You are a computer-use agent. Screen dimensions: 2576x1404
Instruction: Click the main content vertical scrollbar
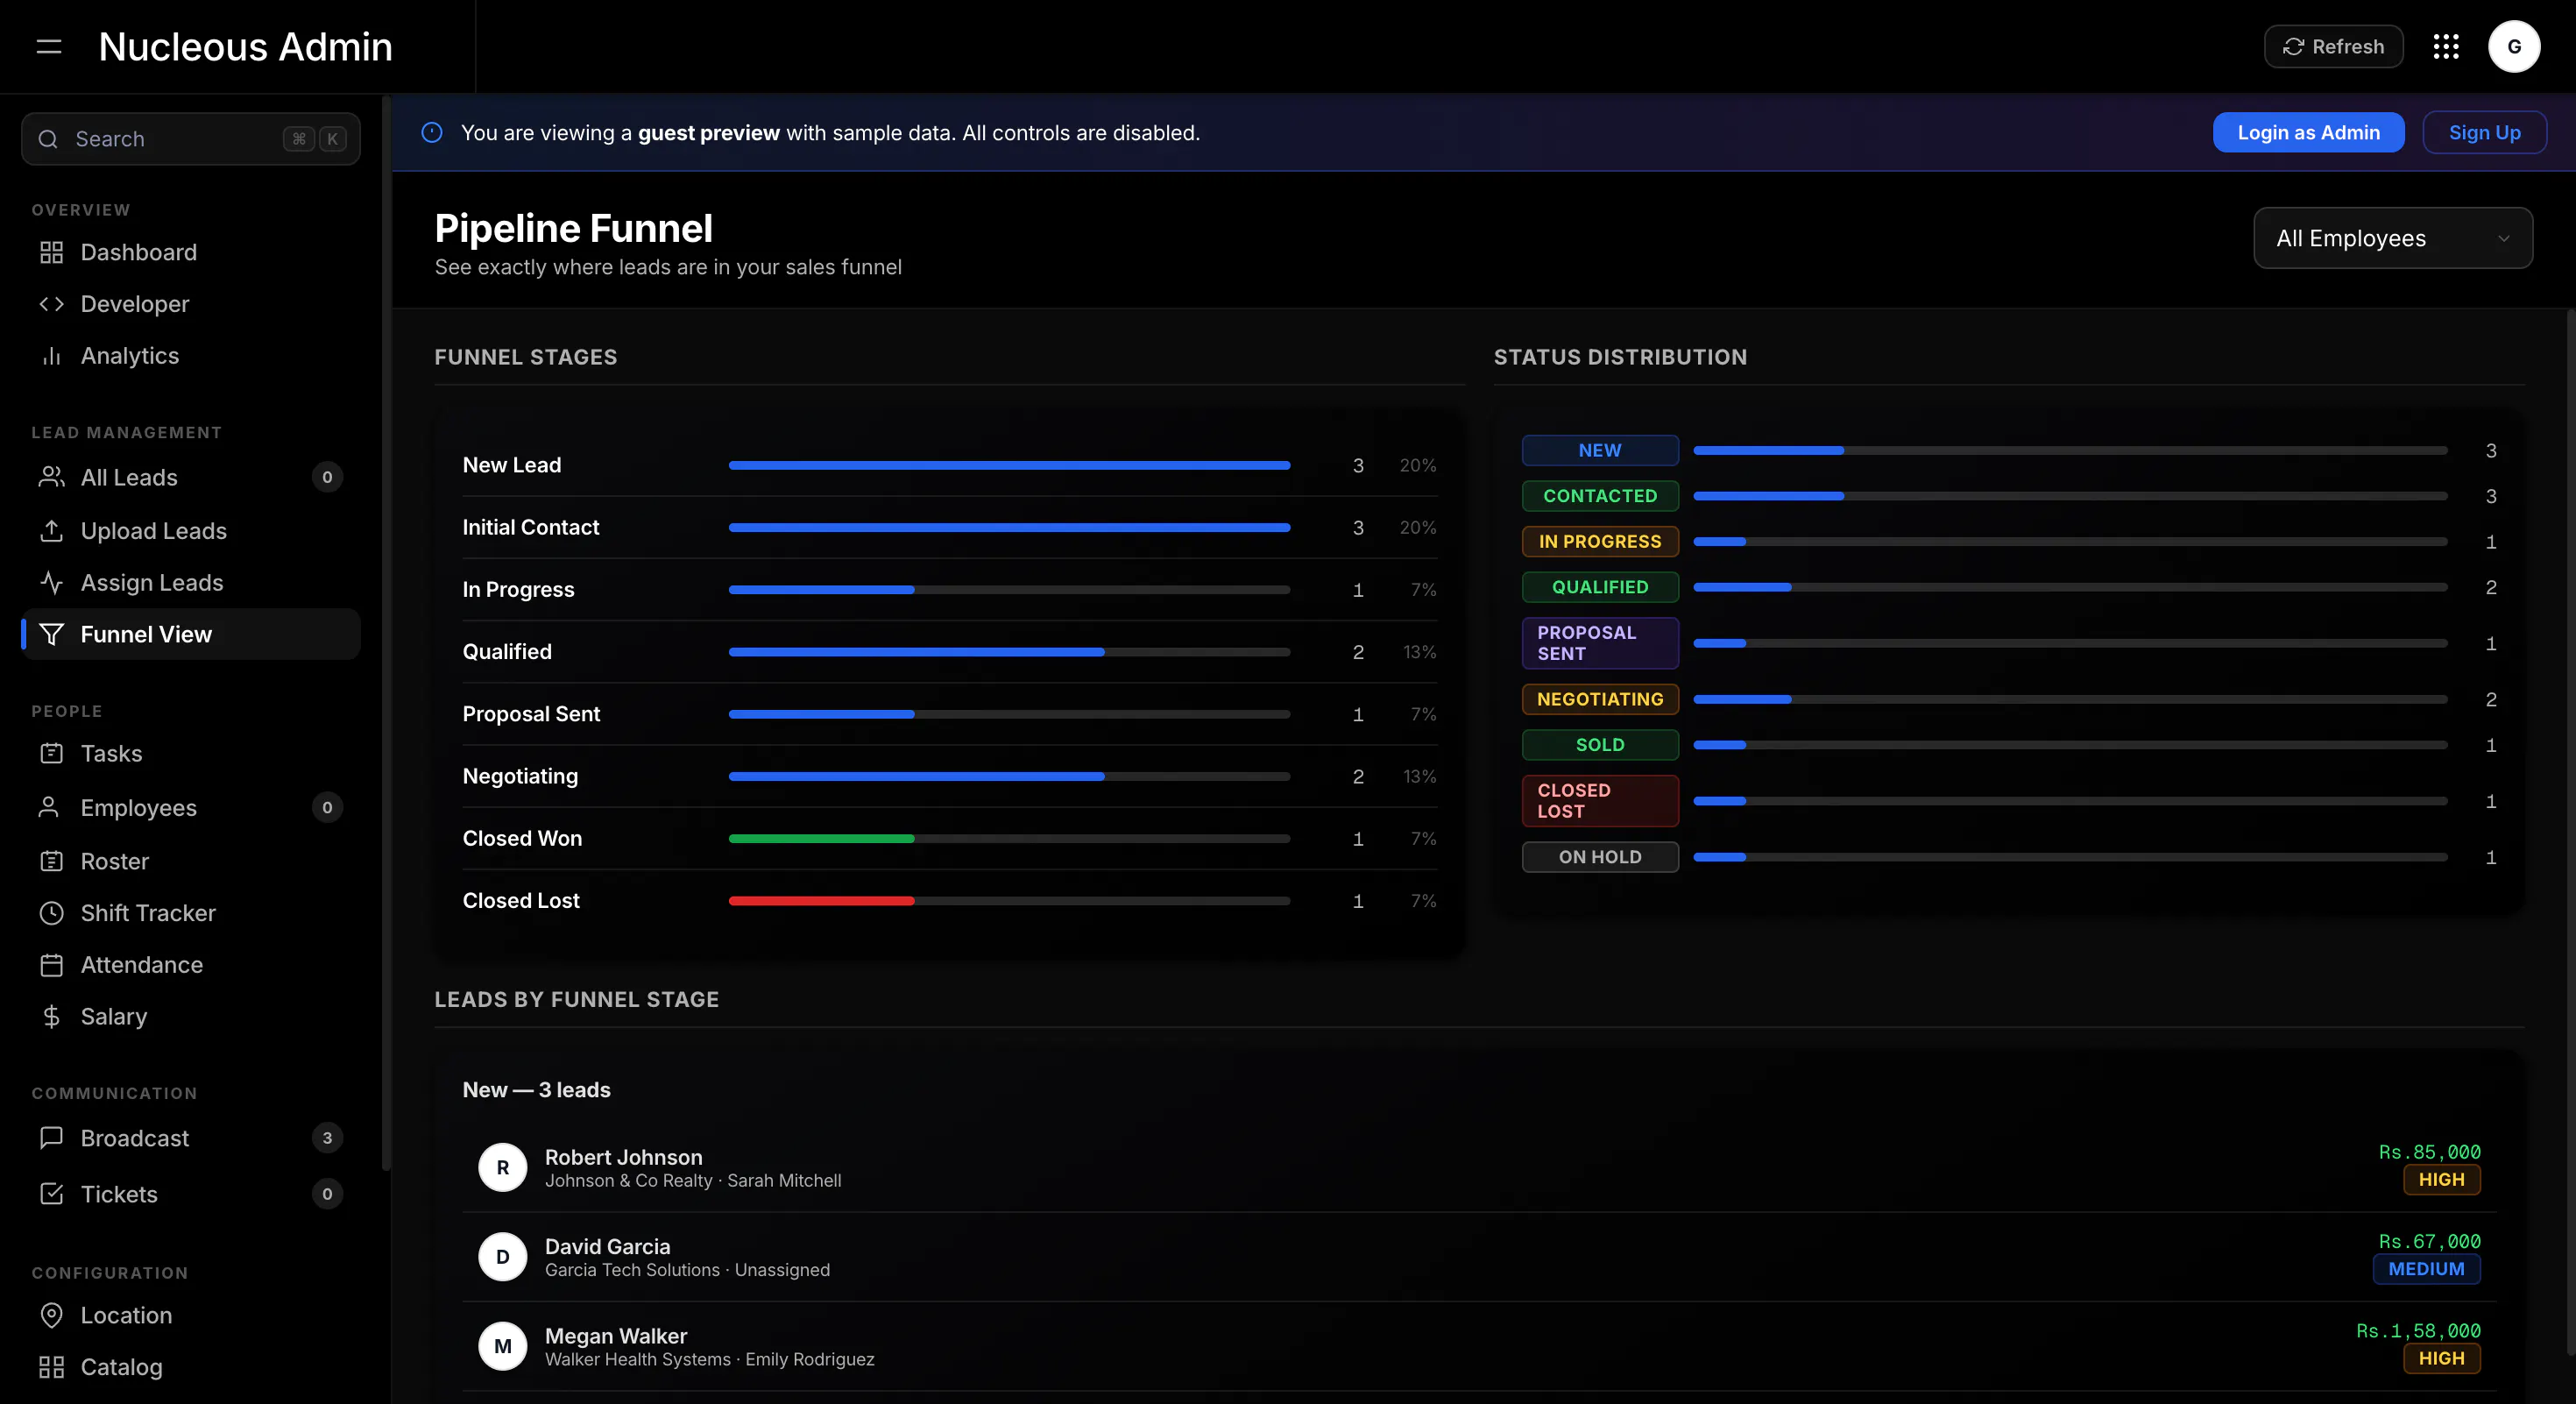[2570, 830]
